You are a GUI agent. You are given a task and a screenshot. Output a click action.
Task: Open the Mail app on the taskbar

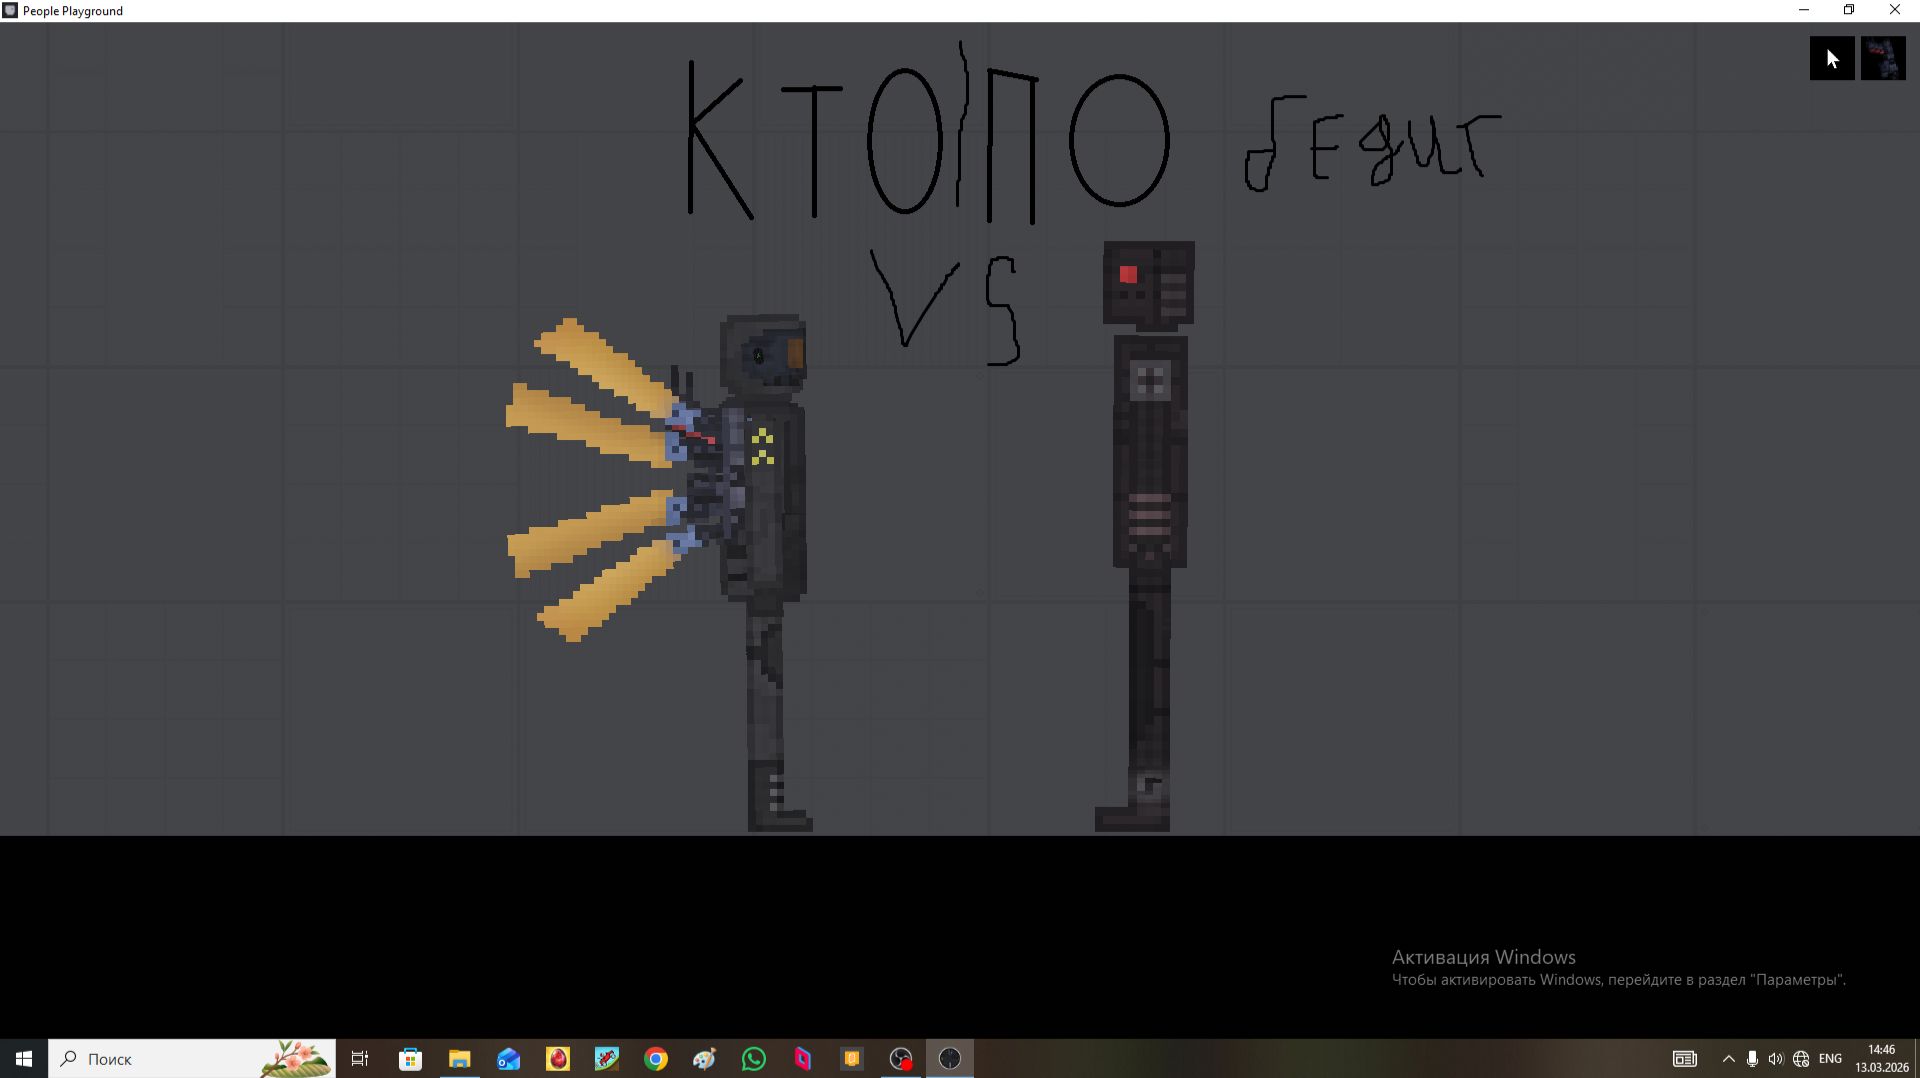tap(508, 1058)
